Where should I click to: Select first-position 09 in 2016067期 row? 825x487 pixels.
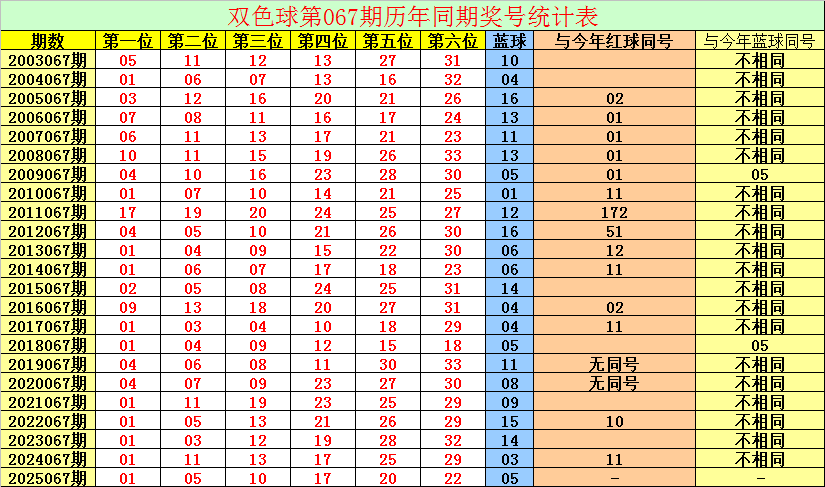click(127, 307)
